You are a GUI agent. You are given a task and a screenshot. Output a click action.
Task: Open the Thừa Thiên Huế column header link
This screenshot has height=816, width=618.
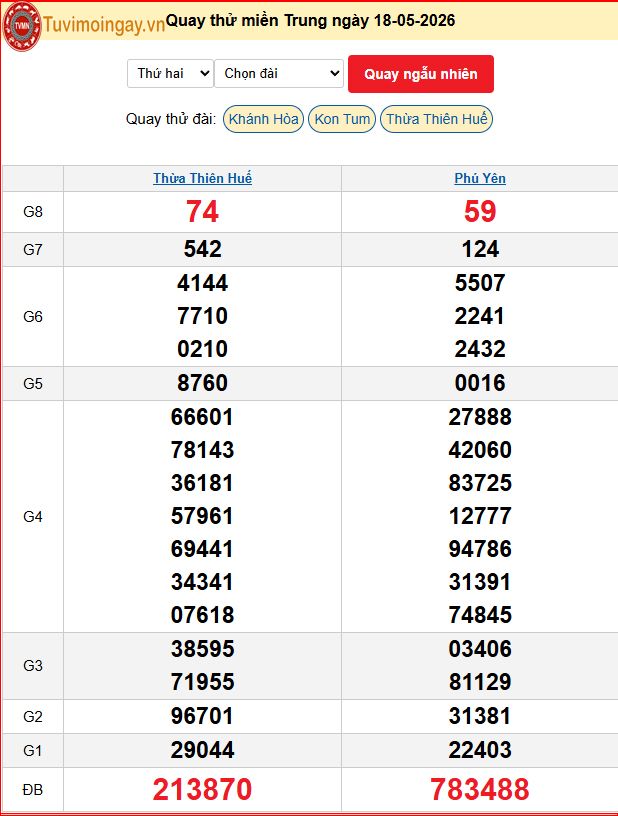pos(202,178)
